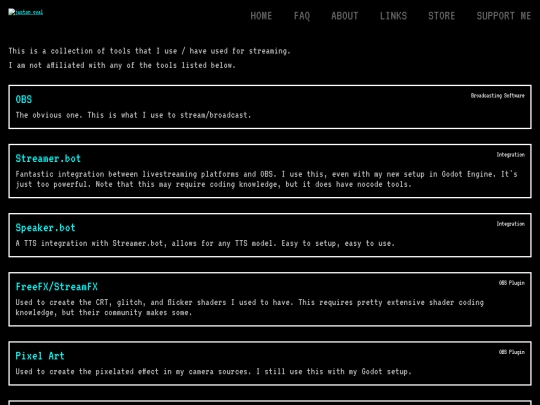Click the description starting 'Fantastic integration between livestreaming'
540x405 pixels.
(x=266, y=179)
